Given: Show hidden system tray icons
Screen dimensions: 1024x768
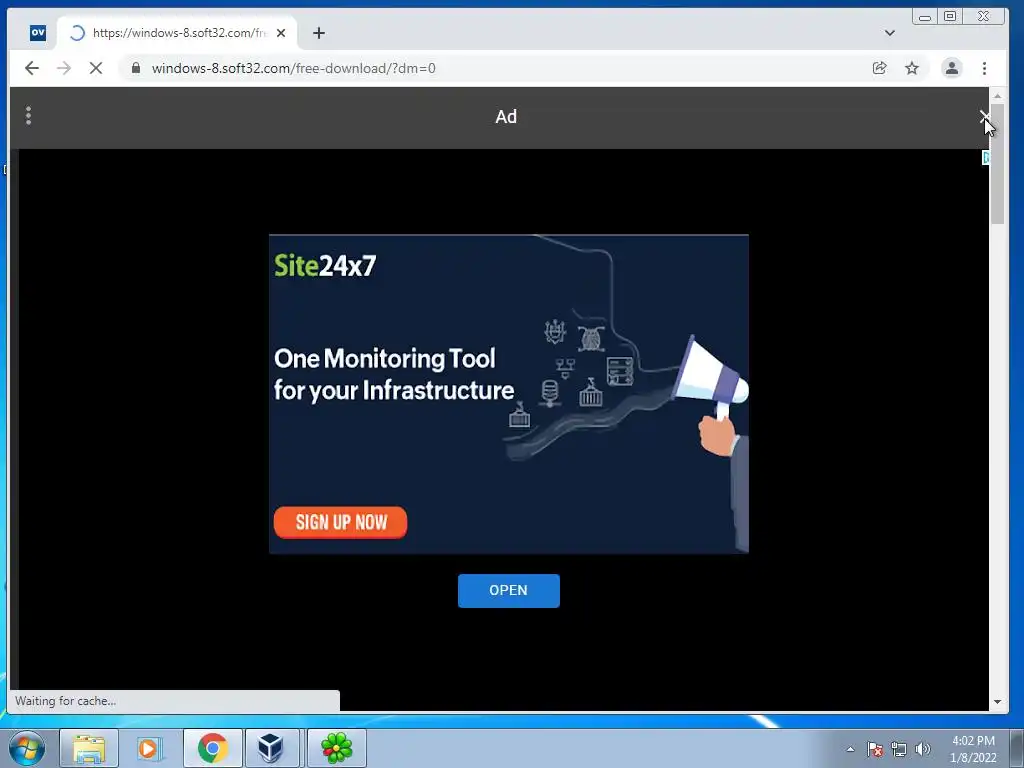Looking at the screenshot, I should click(850, 749).
